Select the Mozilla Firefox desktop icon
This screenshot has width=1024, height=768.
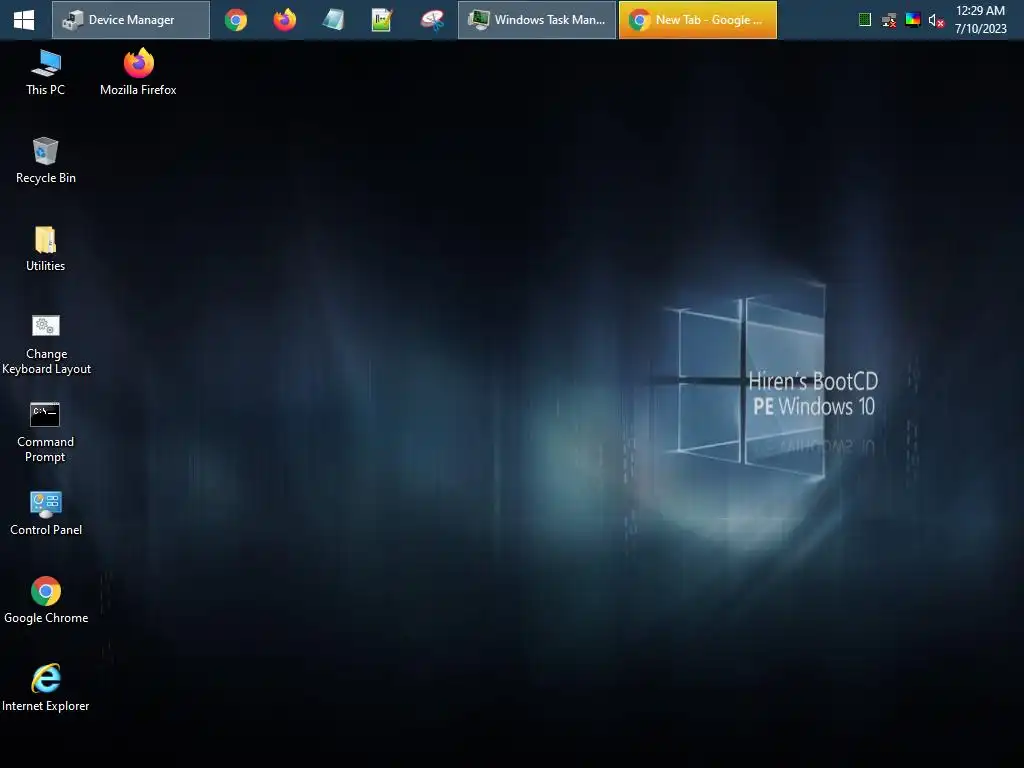tap(138, 73)
